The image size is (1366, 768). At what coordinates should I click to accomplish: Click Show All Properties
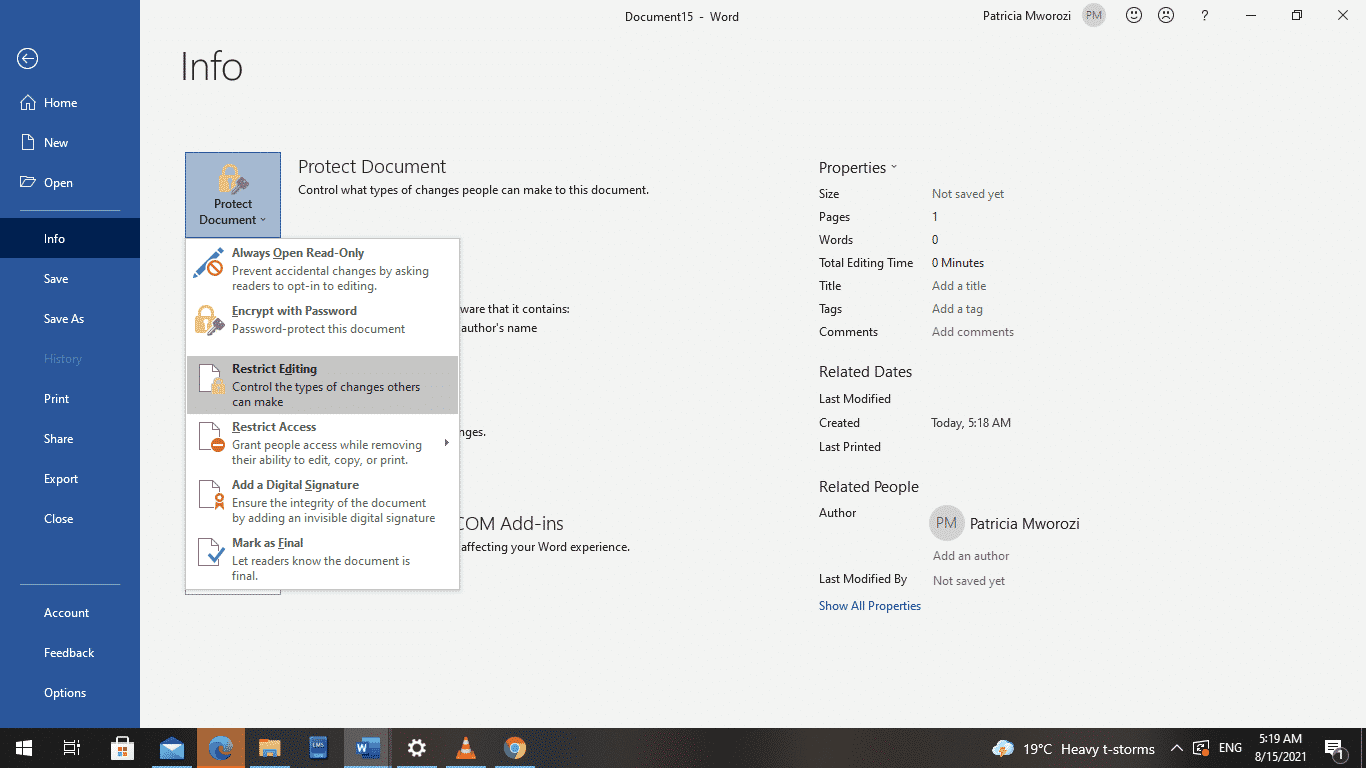[870, 605]
